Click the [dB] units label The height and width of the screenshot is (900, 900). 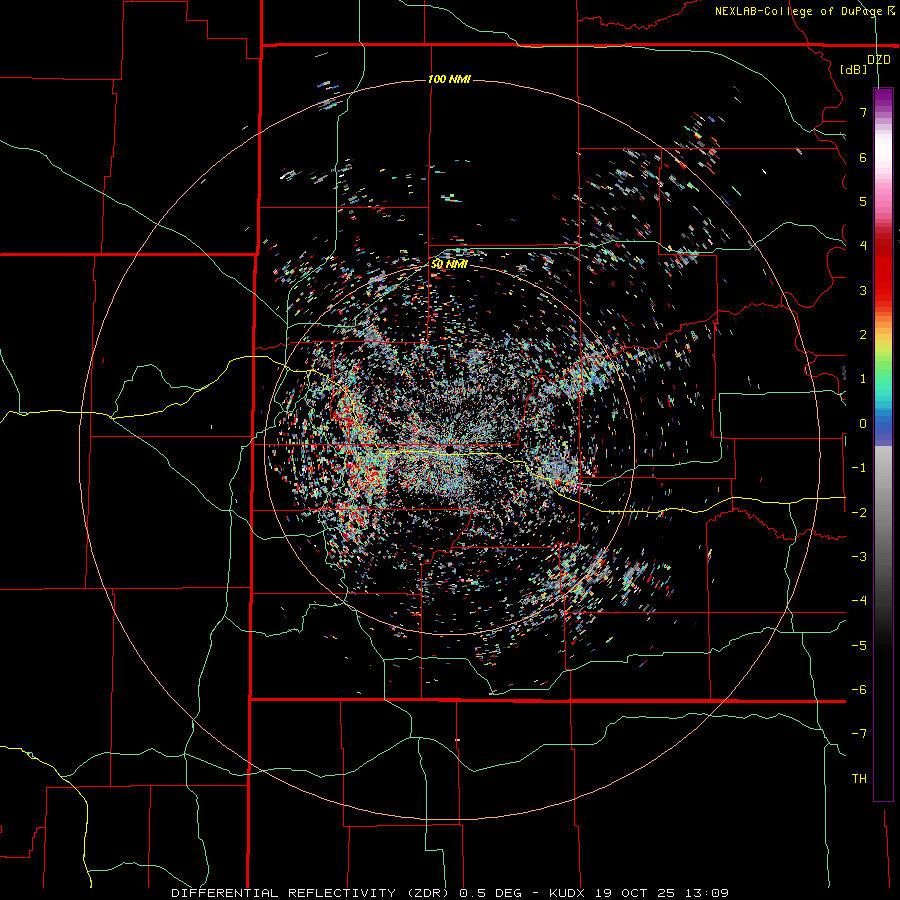point(854,69)
